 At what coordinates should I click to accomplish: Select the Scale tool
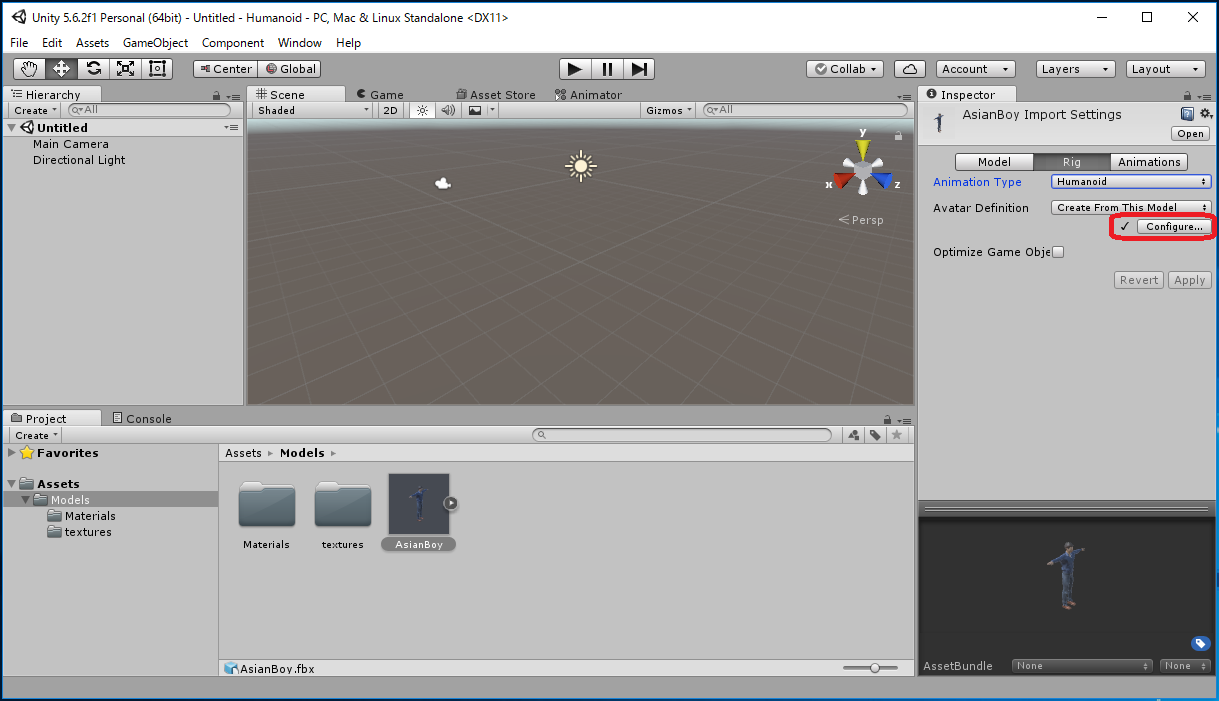[x=125, y=69]
